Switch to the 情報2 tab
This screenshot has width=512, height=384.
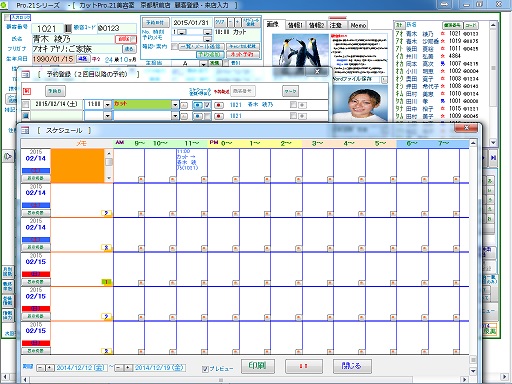pyautogui.click(x=316, y=25)
